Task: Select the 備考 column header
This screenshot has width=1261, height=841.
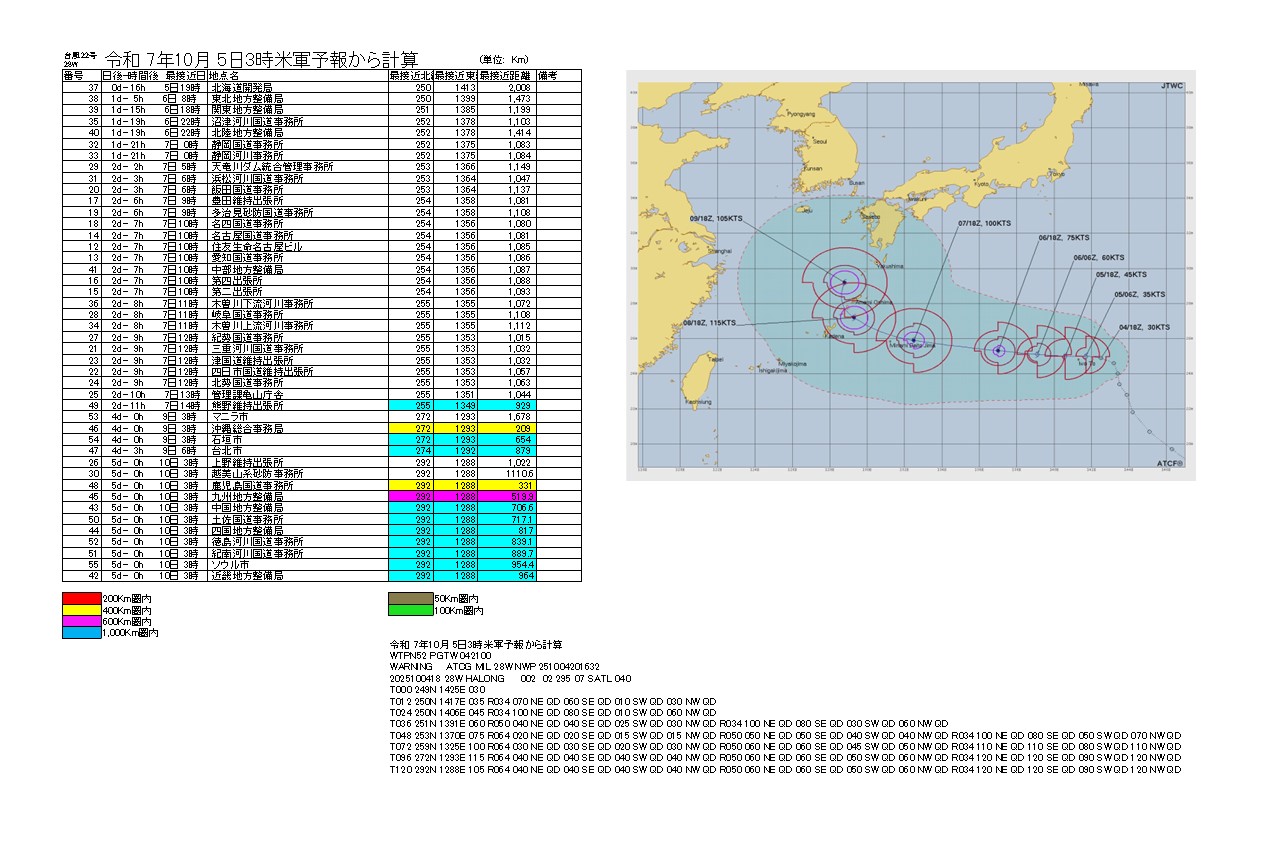Action: point(548,76)
